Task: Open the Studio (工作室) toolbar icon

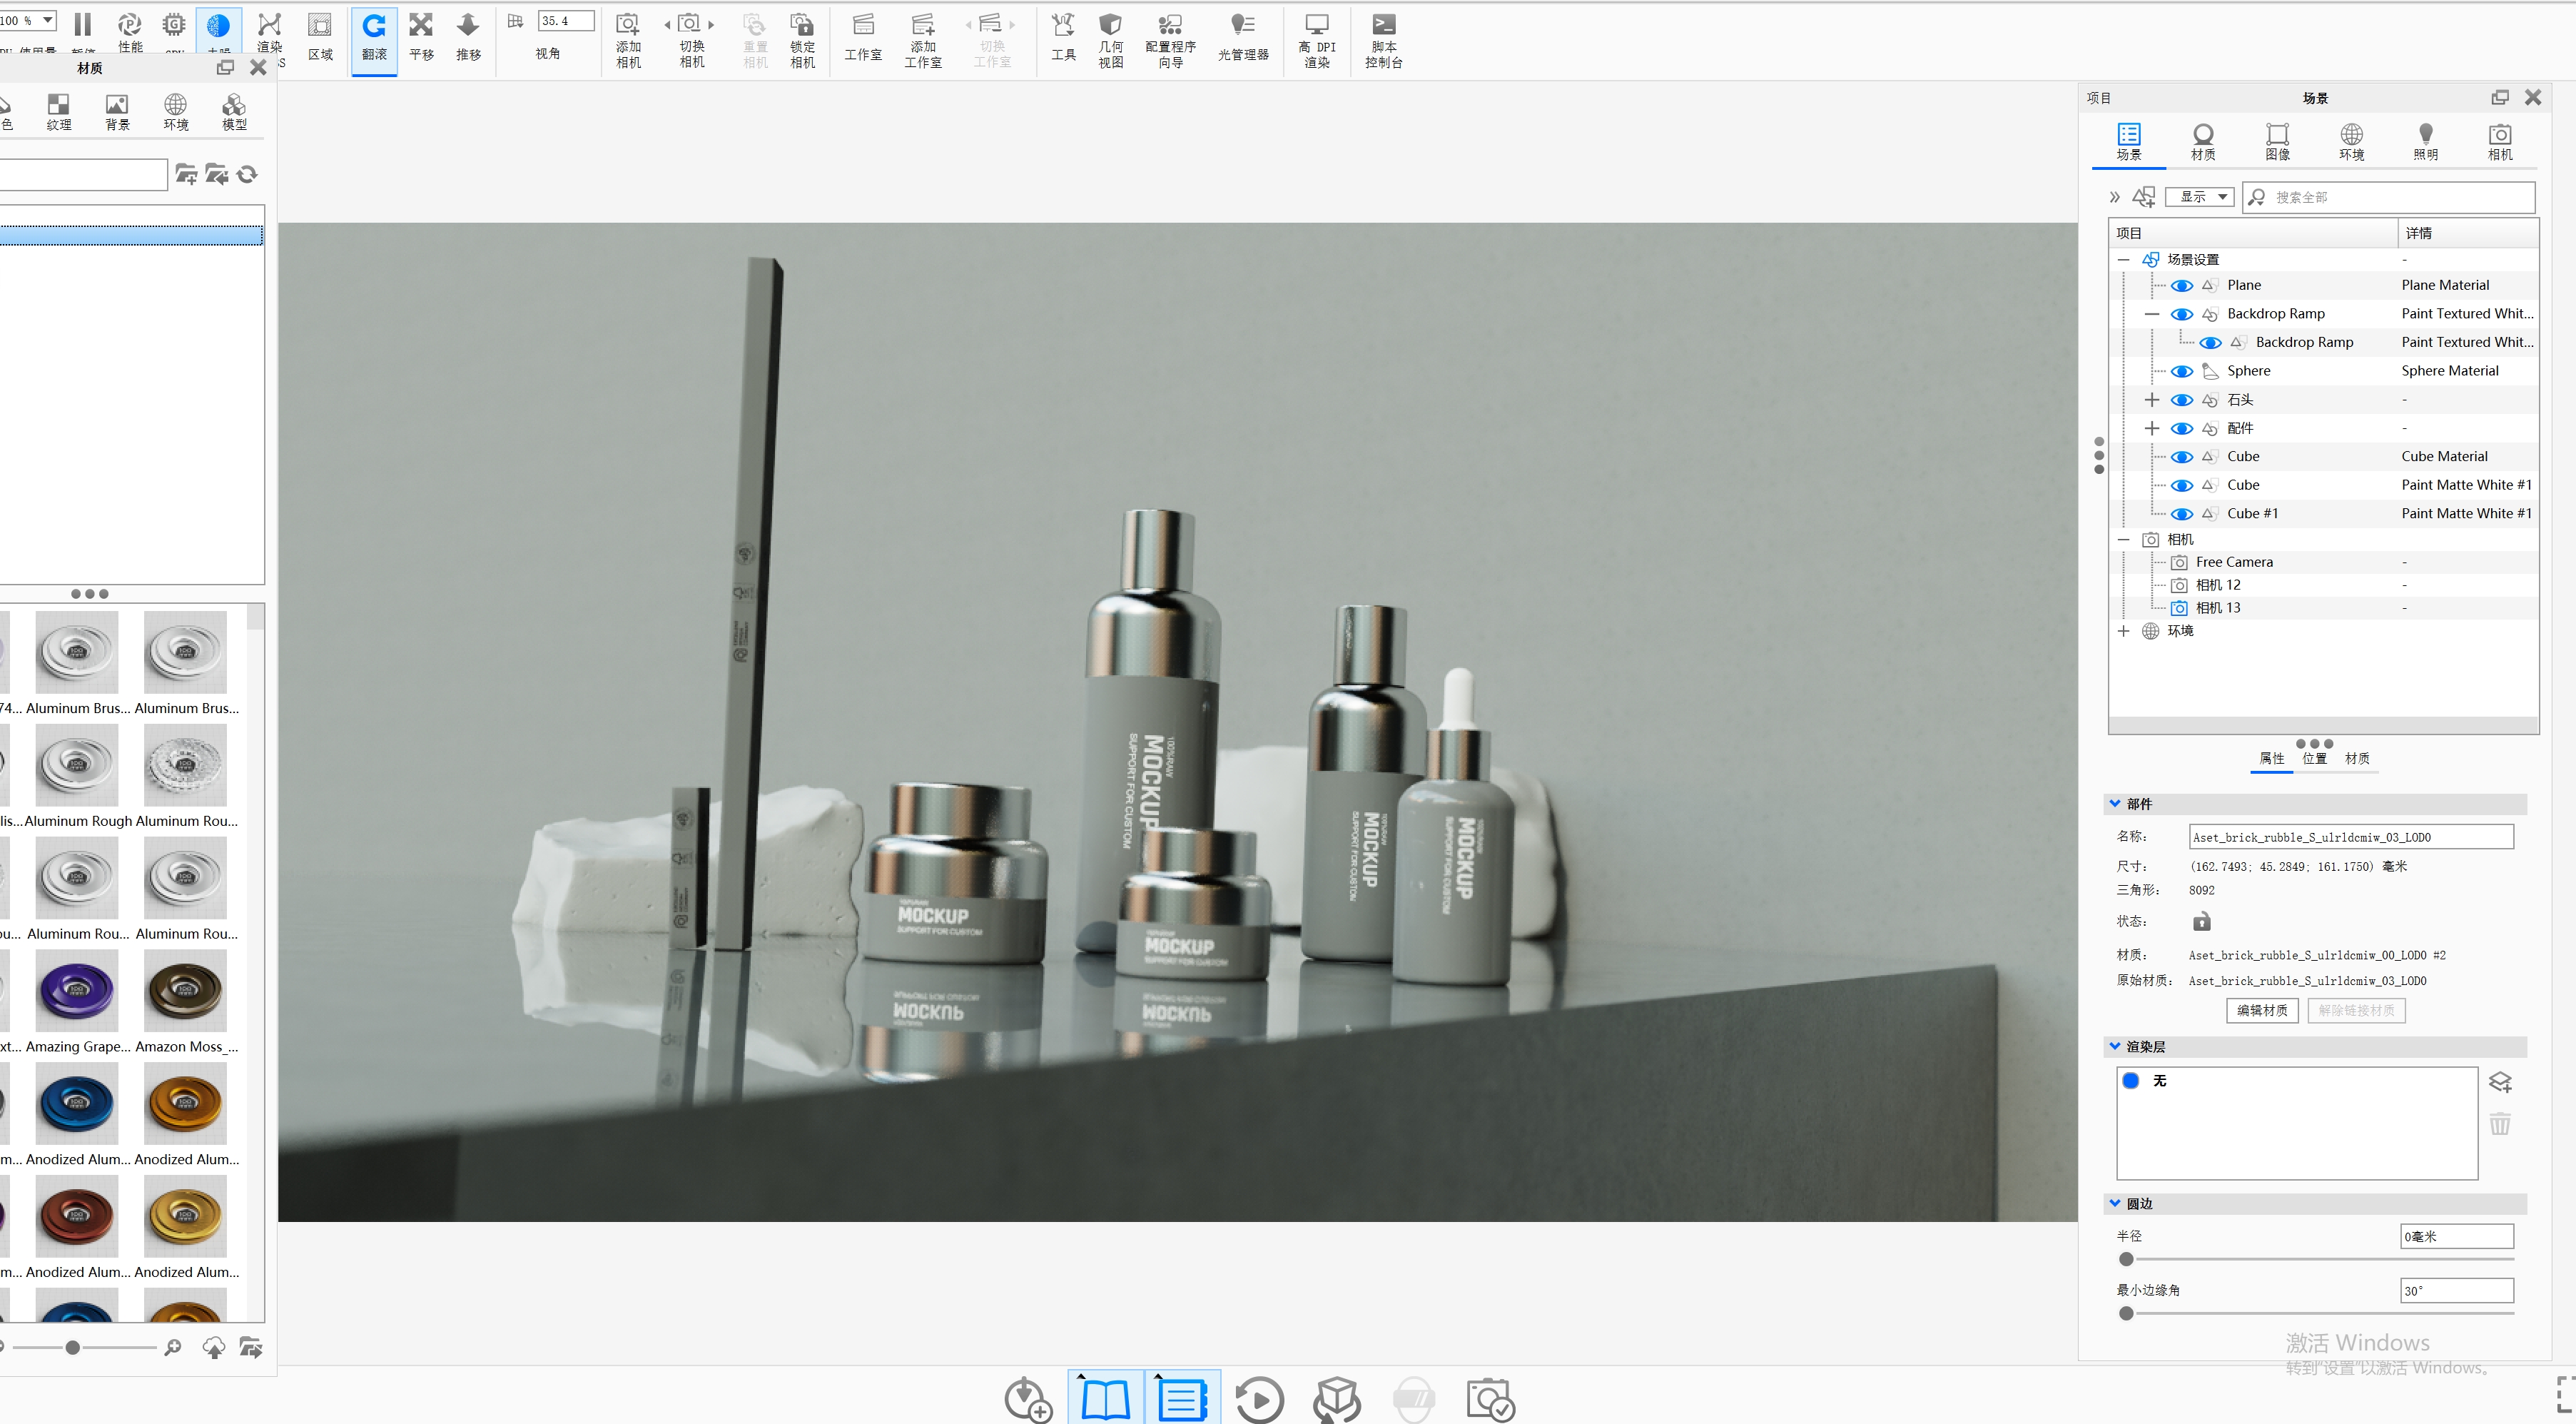Action: tap(863, 38)
